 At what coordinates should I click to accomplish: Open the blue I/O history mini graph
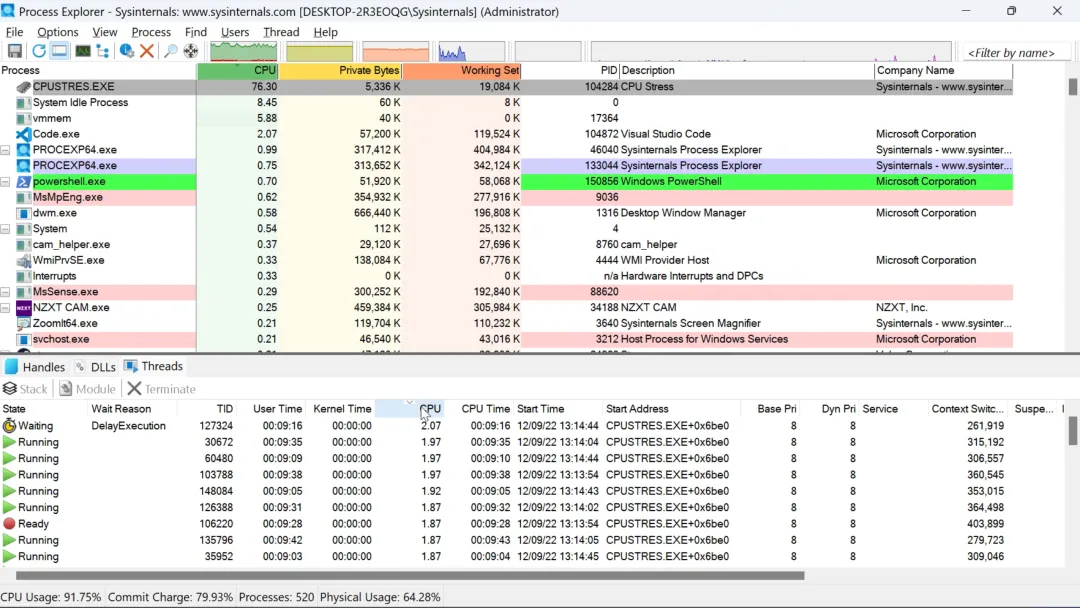point(472,51)
